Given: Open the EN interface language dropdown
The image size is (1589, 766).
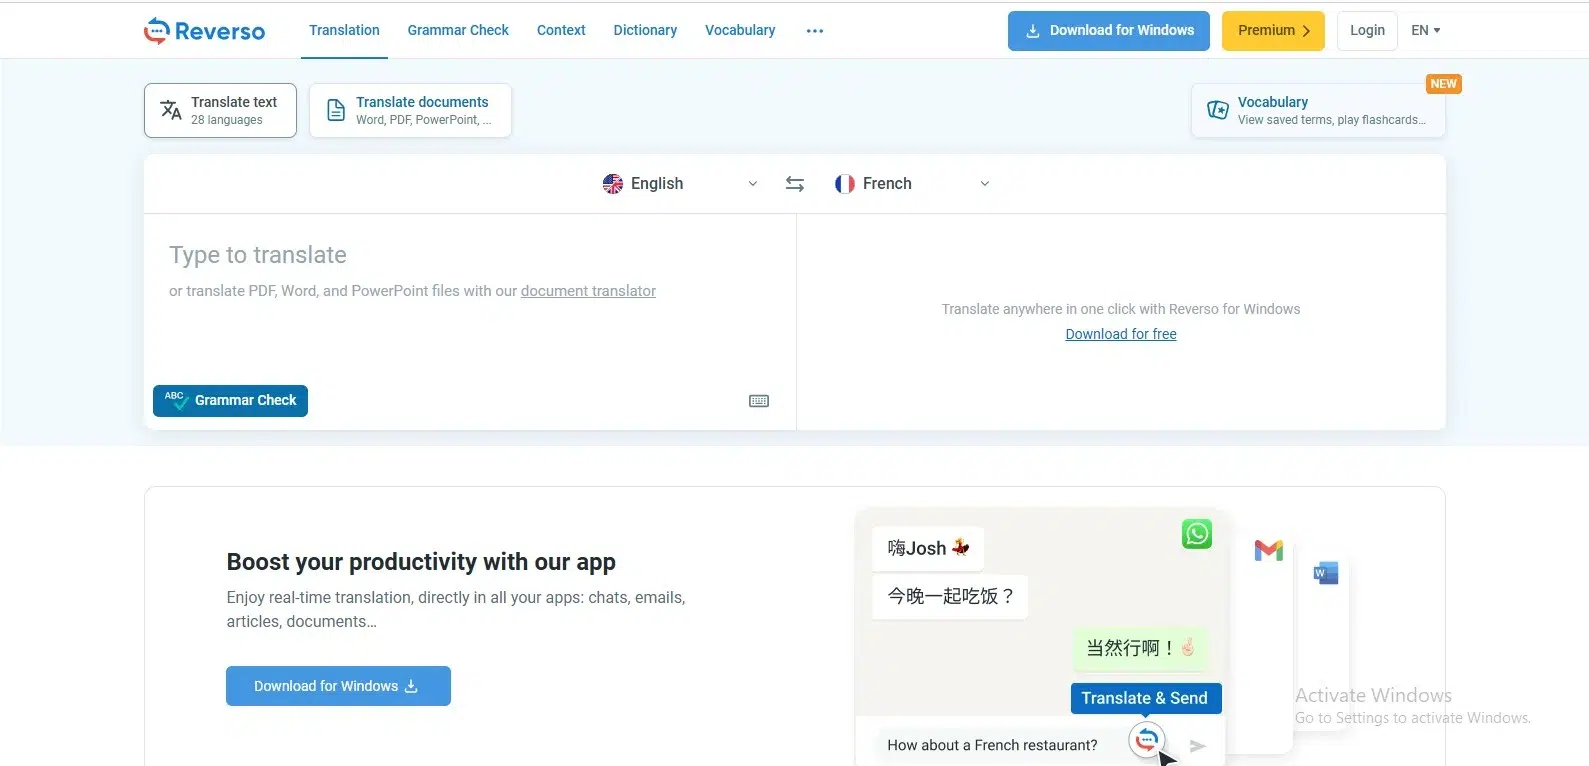Looking at the screenshot, I should pyautogui.click(x=1426, y=31).
